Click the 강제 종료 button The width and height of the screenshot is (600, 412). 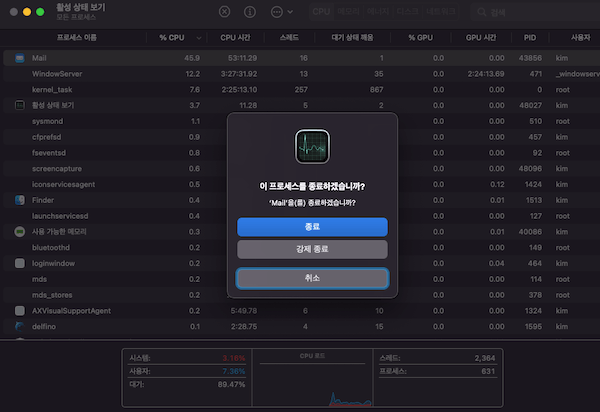(312, 249)
